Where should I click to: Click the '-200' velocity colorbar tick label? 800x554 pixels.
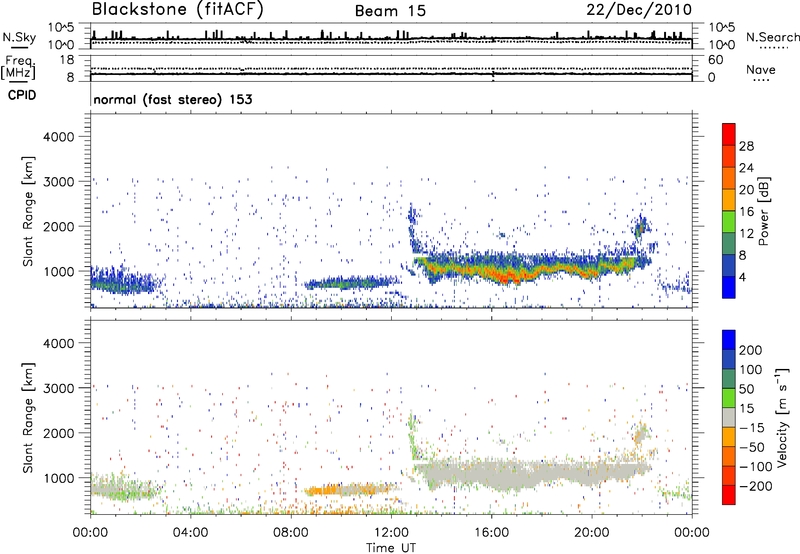click(755, 486)
